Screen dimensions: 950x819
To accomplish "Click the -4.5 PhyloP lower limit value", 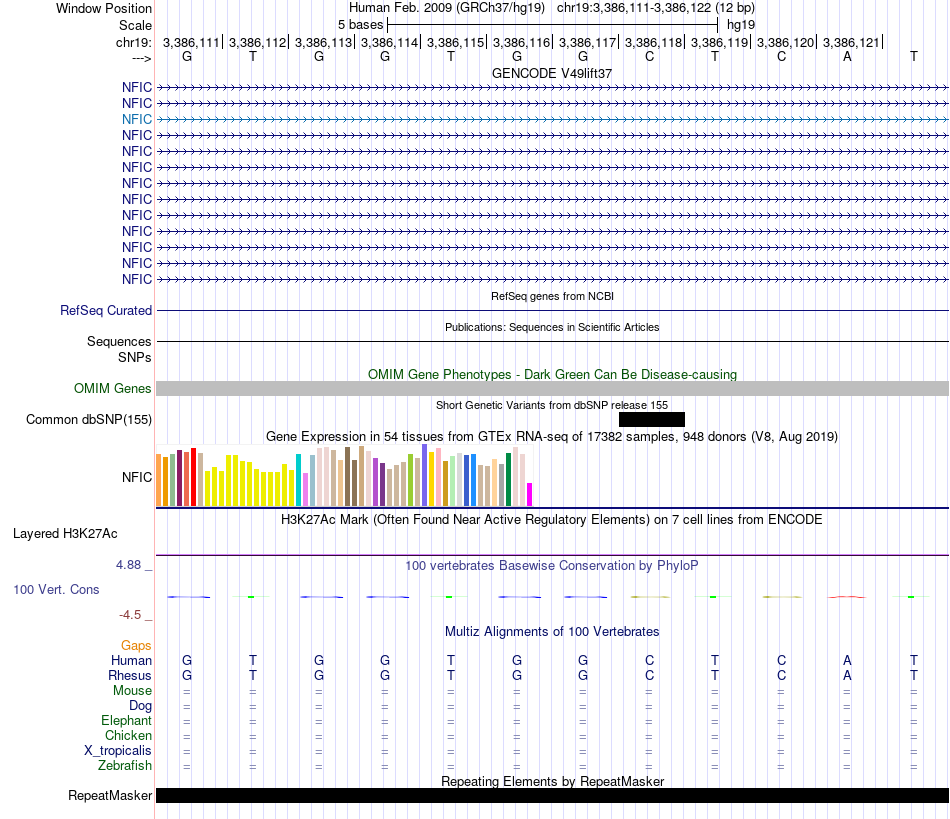I will pos(130,615).
